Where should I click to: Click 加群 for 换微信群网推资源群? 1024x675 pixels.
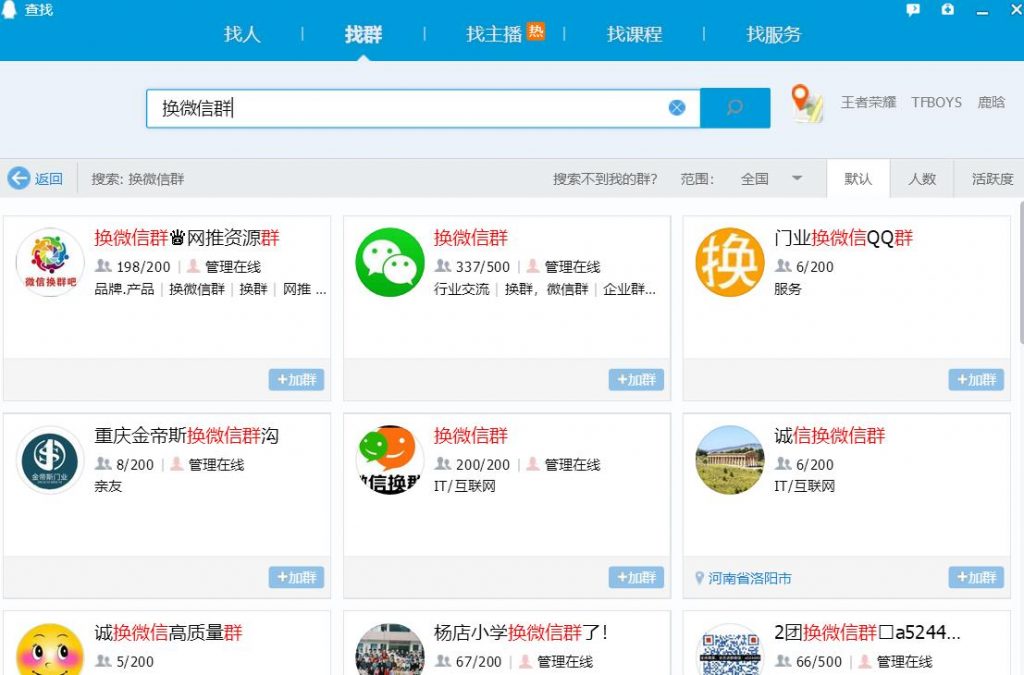pyautogui.click(x=296, y=379)
